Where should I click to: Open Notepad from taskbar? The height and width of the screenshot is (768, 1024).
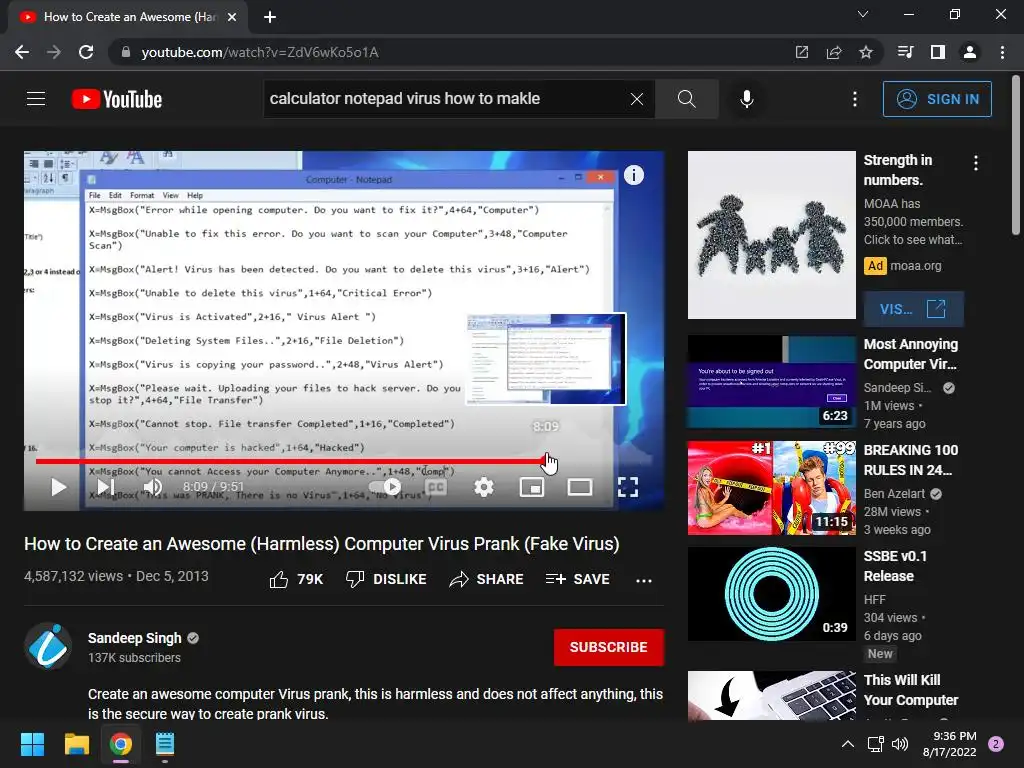(x=165, y=744)
